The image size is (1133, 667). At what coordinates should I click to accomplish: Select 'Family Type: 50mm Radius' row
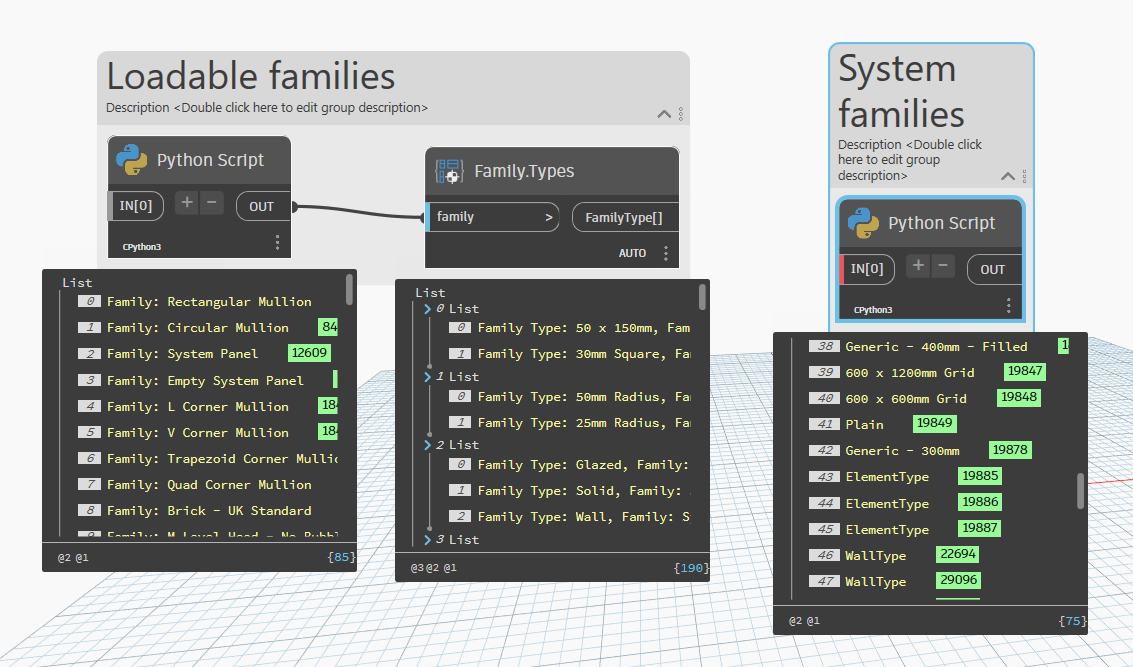584,397
